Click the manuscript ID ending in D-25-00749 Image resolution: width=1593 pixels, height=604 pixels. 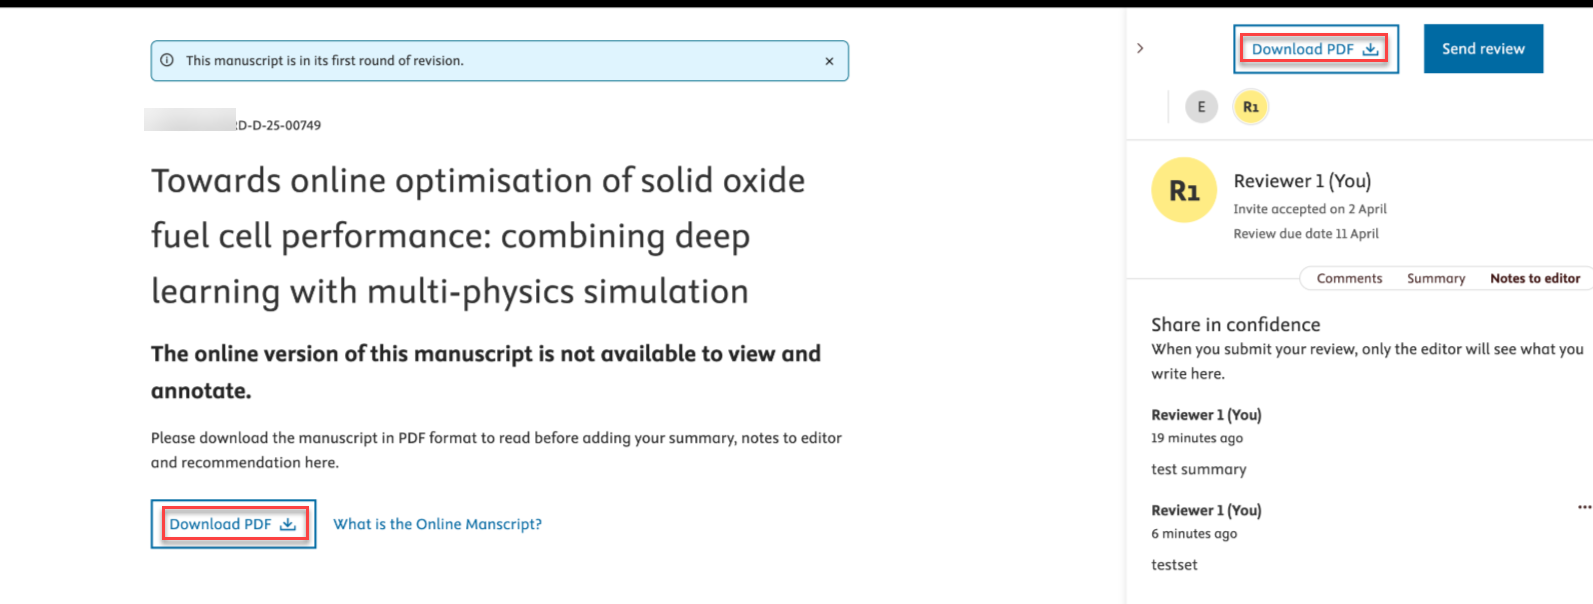[x=278, y=125]
